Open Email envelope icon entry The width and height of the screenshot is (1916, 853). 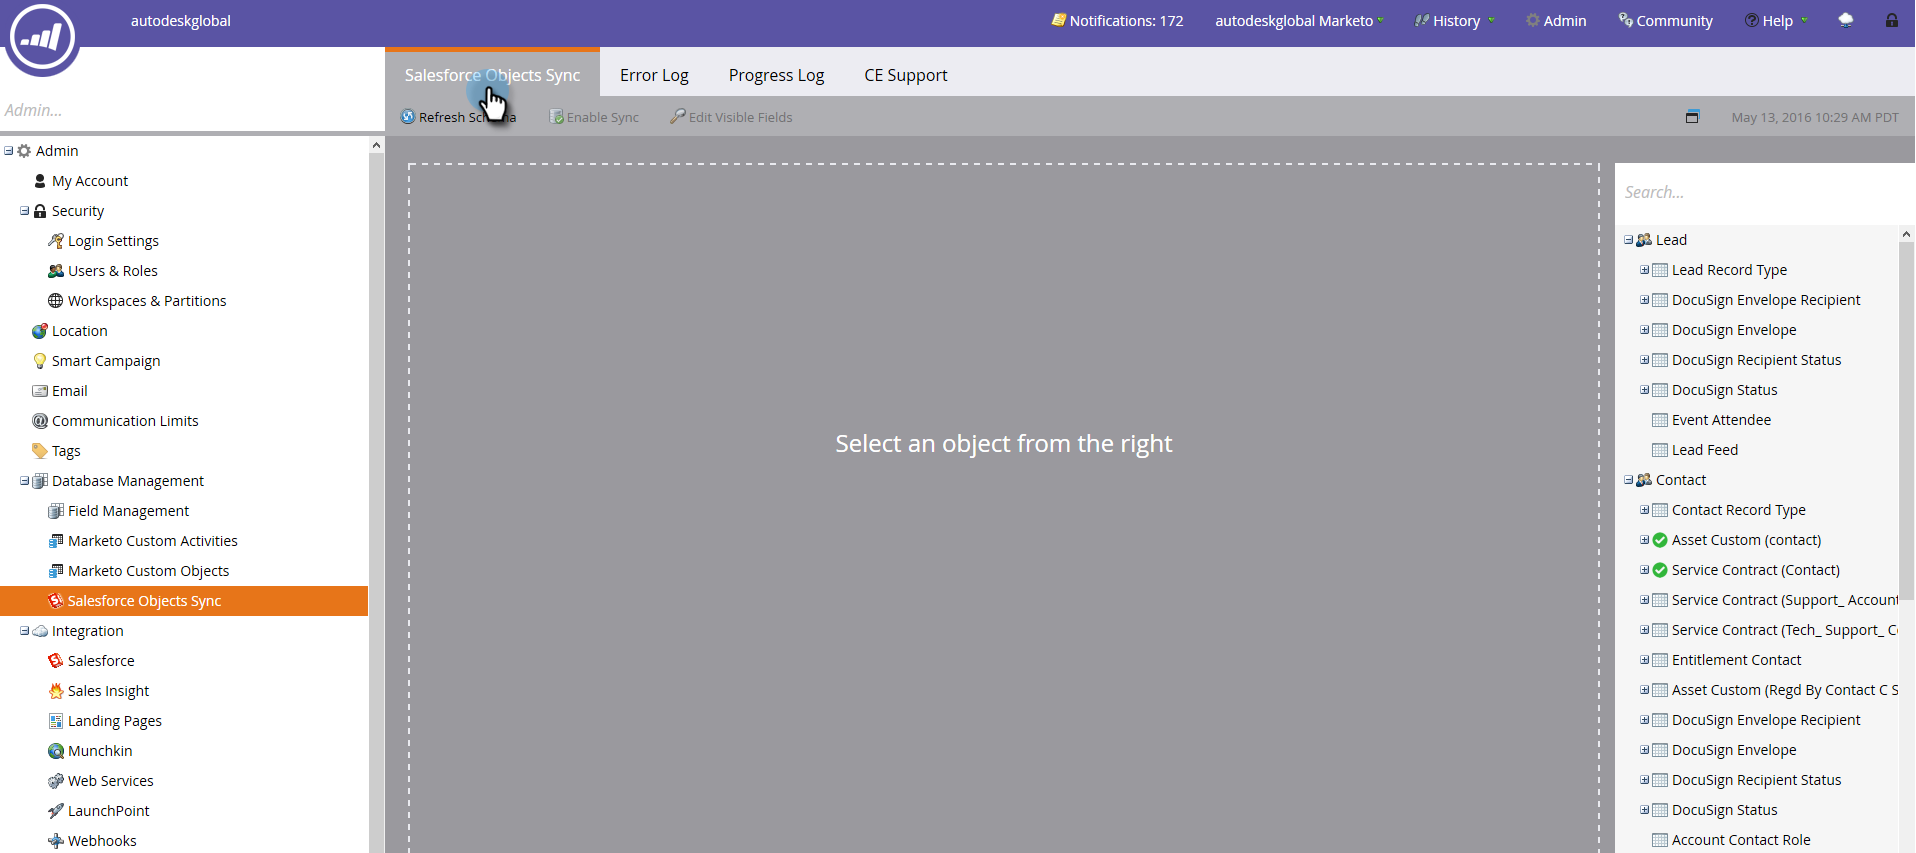(40, 391)
